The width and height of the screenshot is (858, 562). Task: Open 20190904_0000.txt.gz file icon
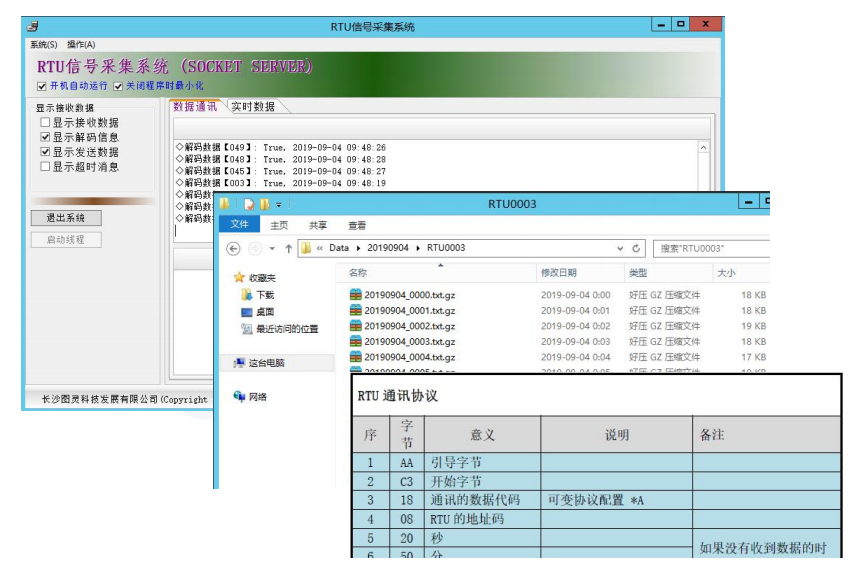pos(355,295)
